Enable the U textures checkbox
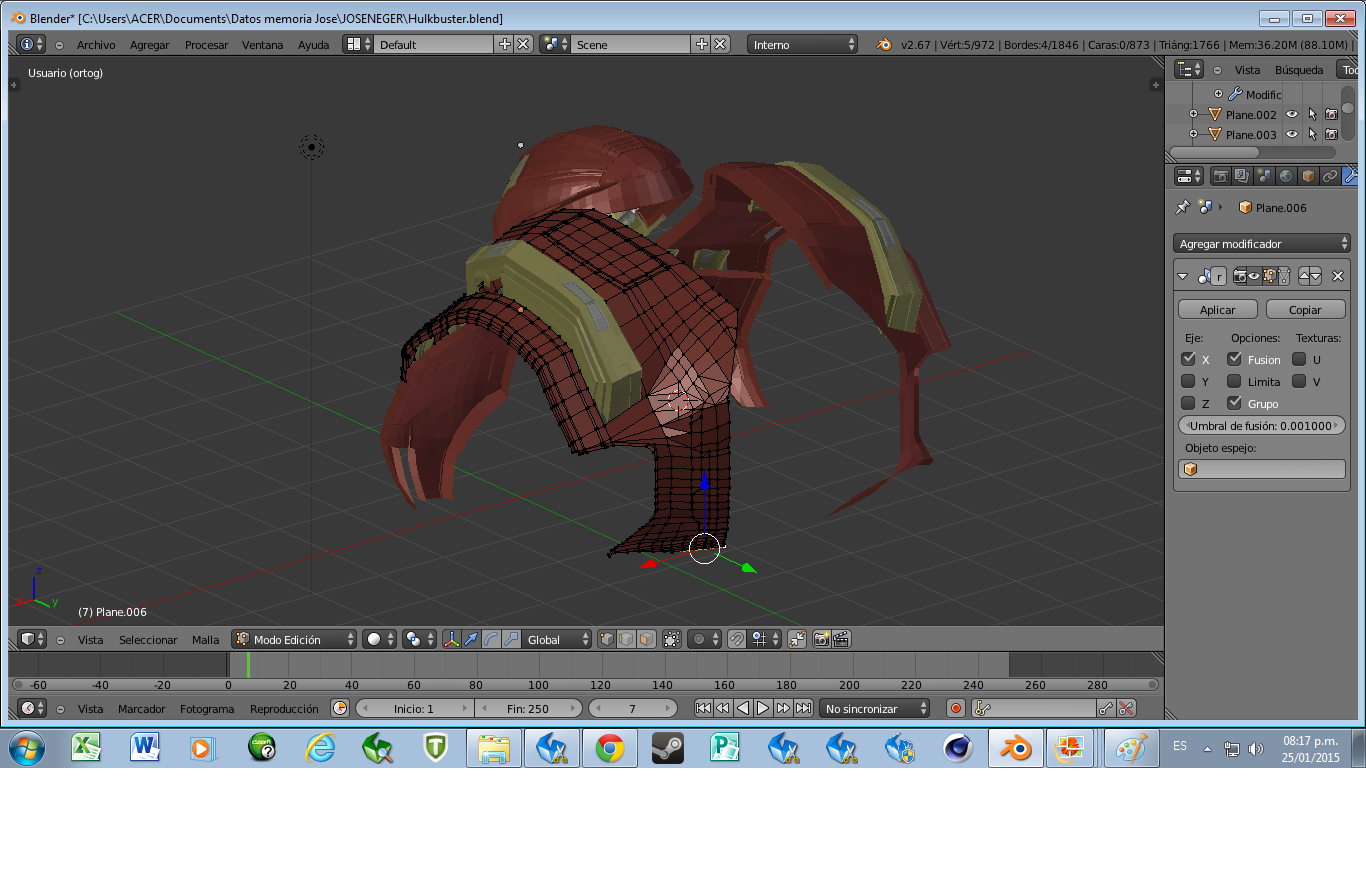This screenshot has height=884, width=1366. (x=1299, y=359)
